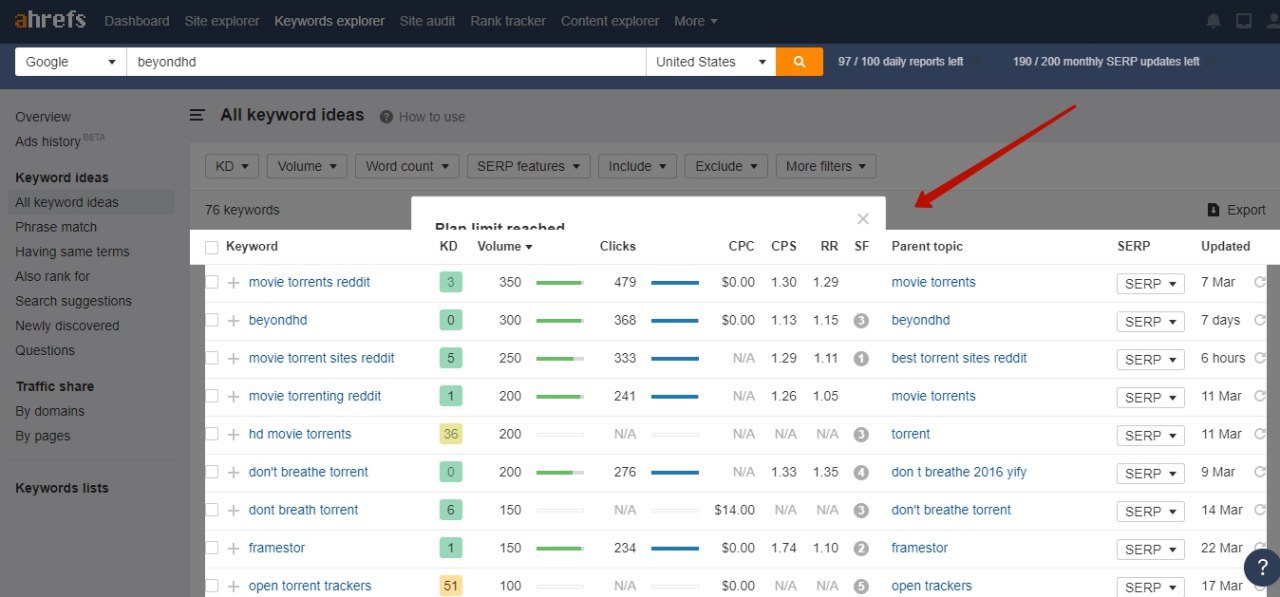
Task: Add movie torrents reddit with plus icon
Action: (x=233, y=283)
